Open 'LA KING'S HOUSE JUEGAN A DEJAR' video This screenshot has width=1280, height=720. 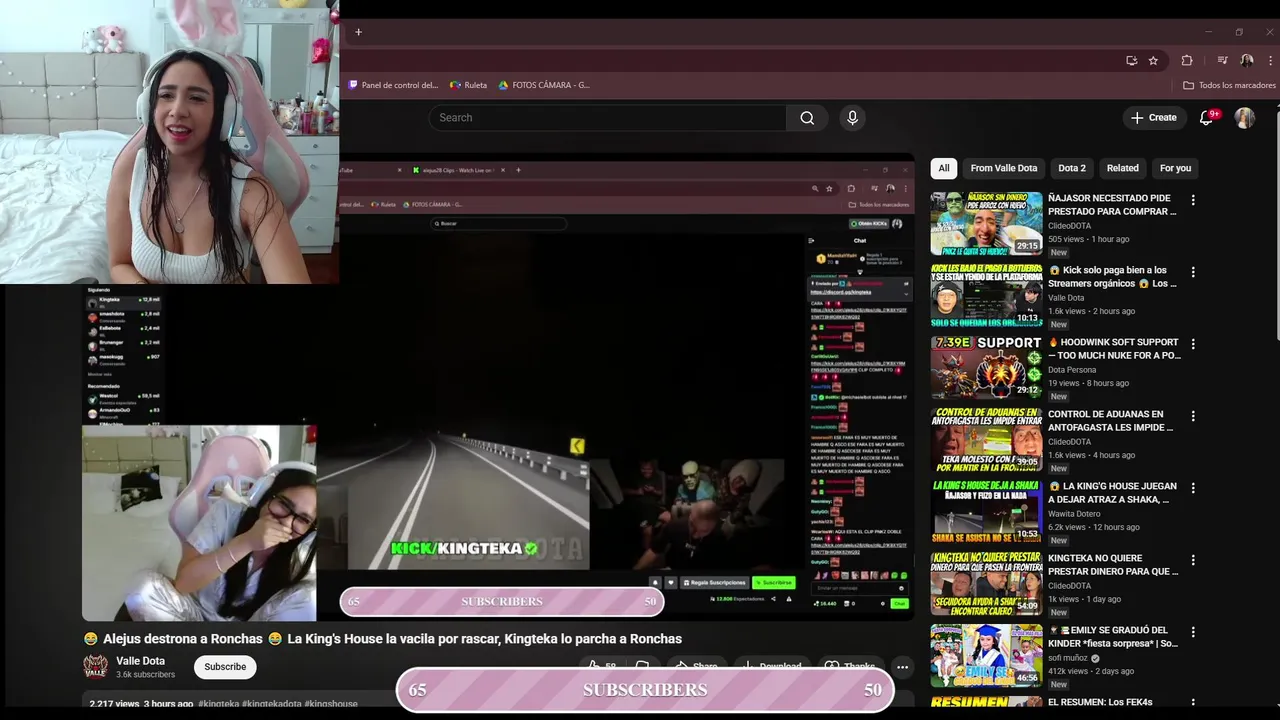click(x=986, y=512)
